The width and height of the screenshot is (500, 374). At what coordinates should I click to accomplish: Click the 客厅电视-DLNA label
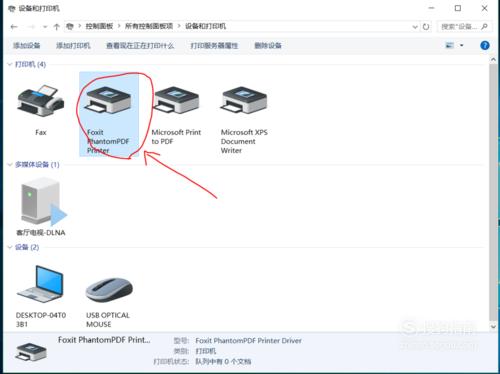click(x=41, y=233)
